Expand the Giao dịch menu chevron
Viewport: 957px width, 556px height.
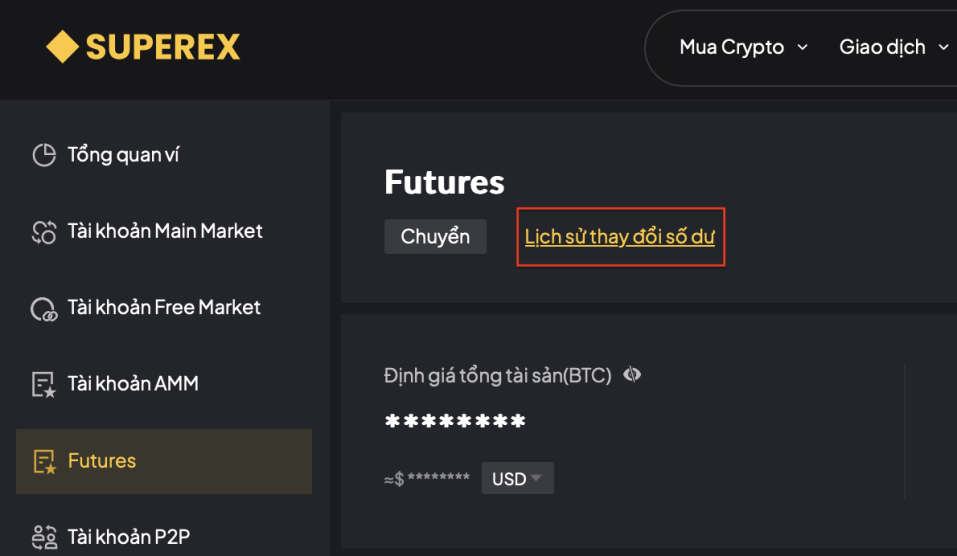[x=943, y=47]
